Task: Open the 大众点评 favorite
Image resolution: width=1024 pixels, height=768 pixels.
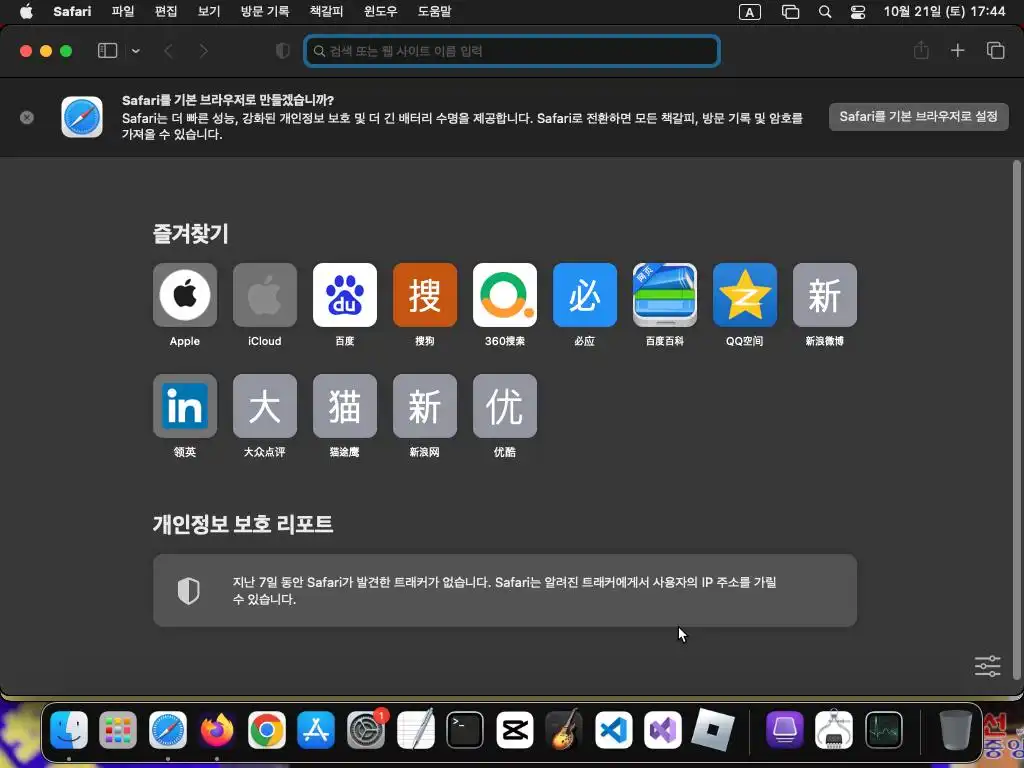Action: click(264, 406)
